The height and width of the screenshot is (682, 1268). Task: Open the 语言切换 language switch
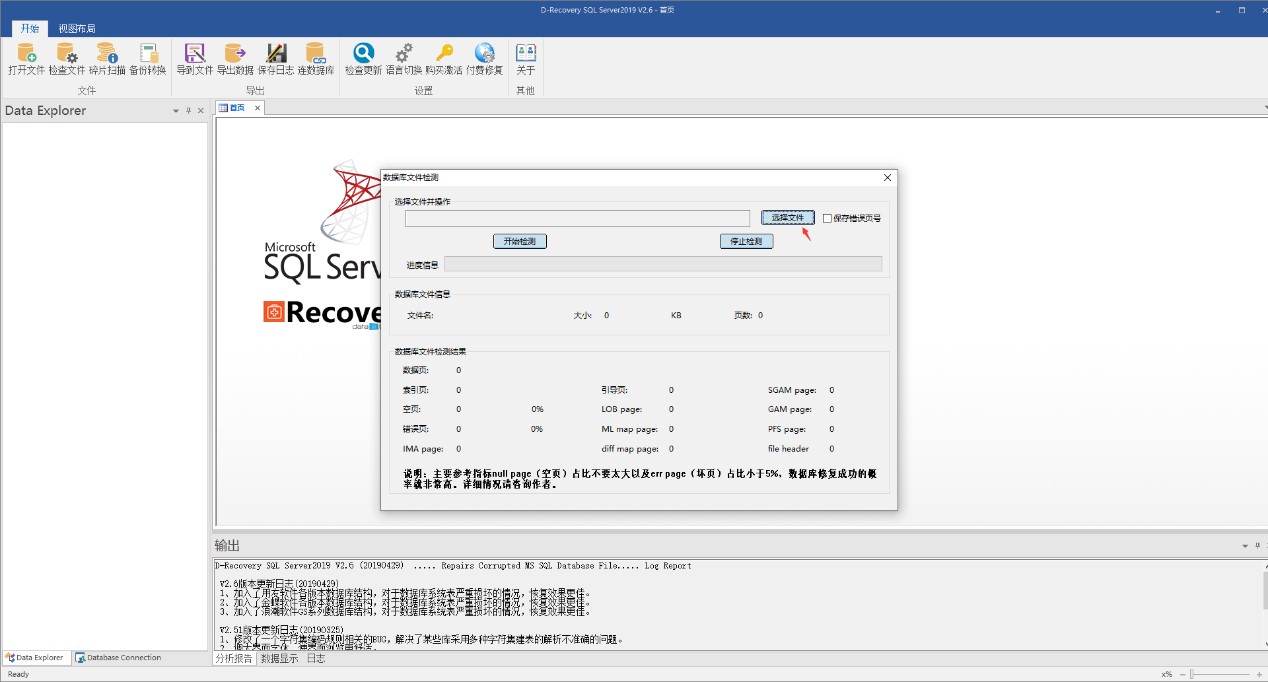pyautogui.click(x=404, y=59)
